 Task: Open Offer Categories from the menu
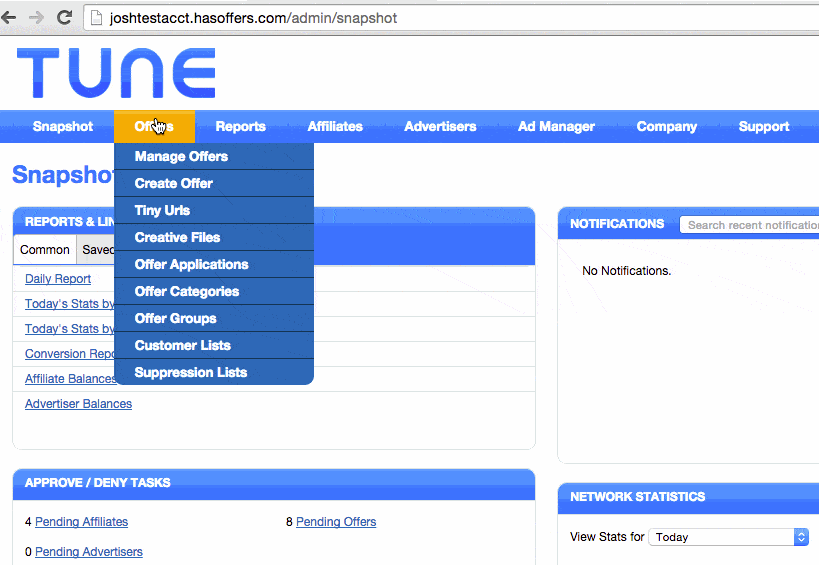214,291
